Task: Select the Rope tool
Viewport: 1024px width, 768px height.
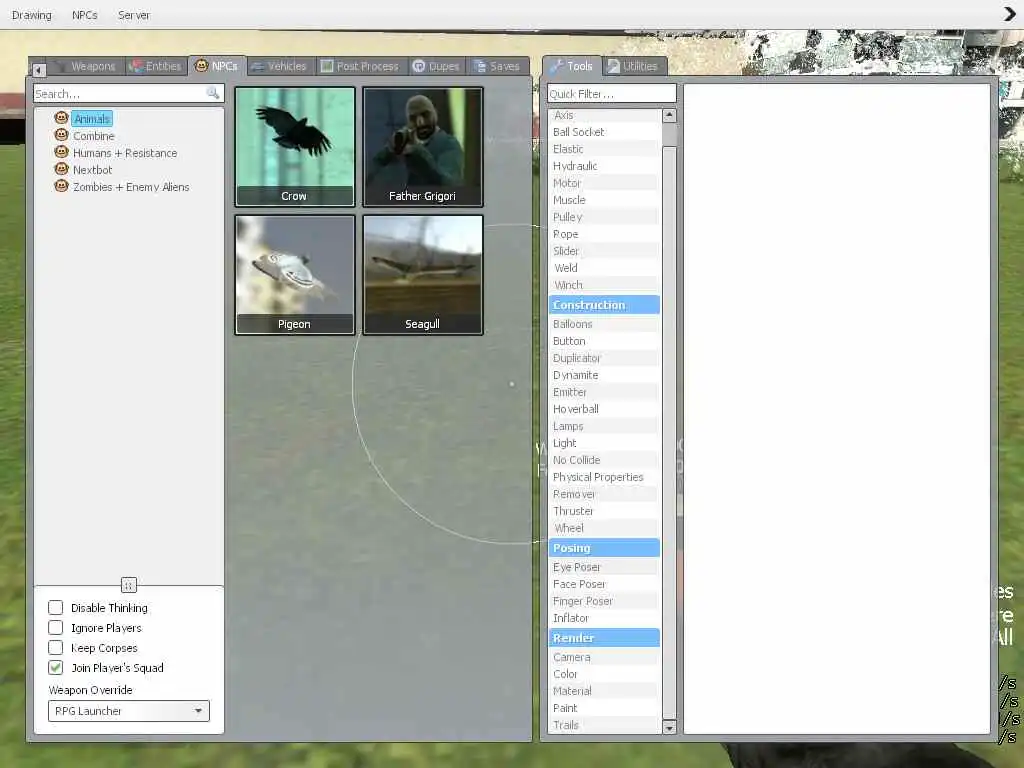Action: point(604,234)
